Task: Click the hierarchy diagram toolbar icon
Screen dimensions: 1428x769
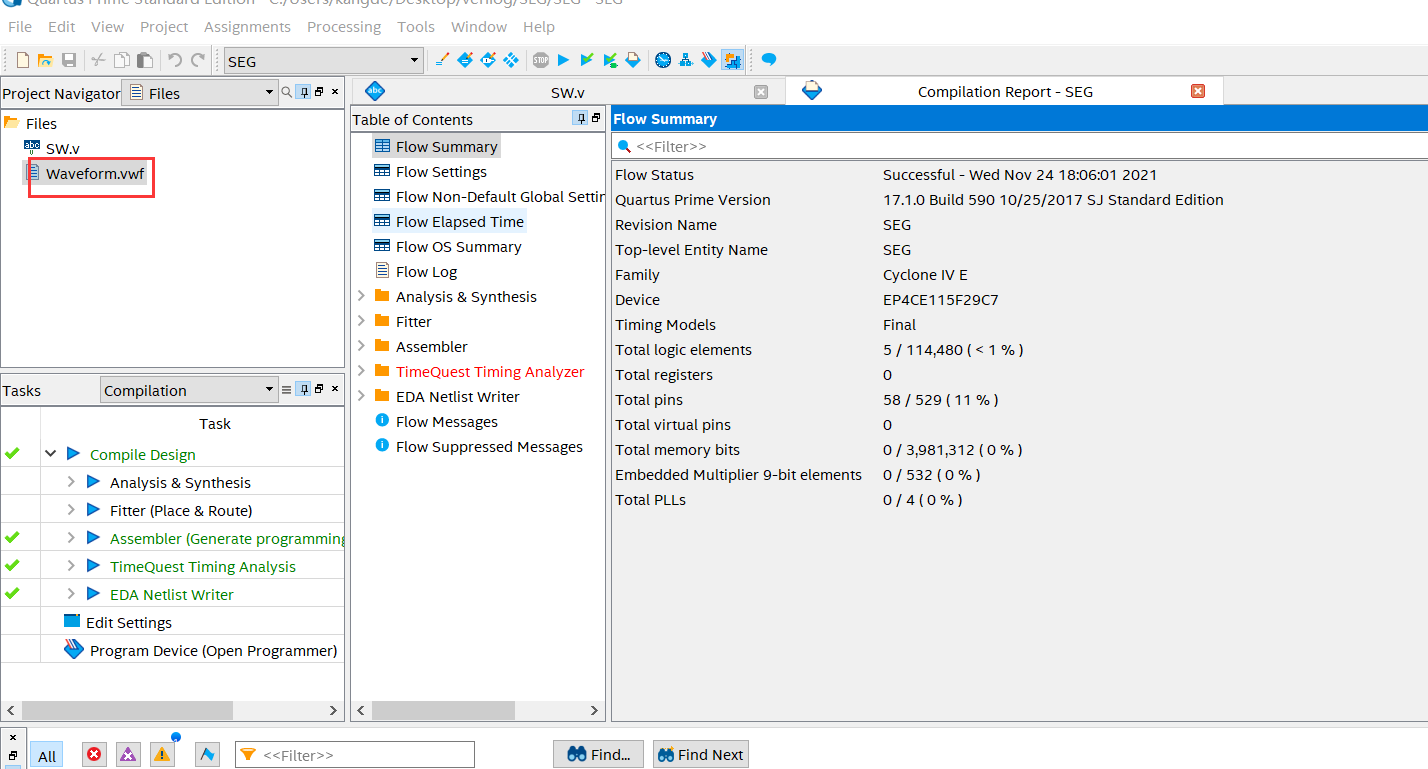Action: 686,60
